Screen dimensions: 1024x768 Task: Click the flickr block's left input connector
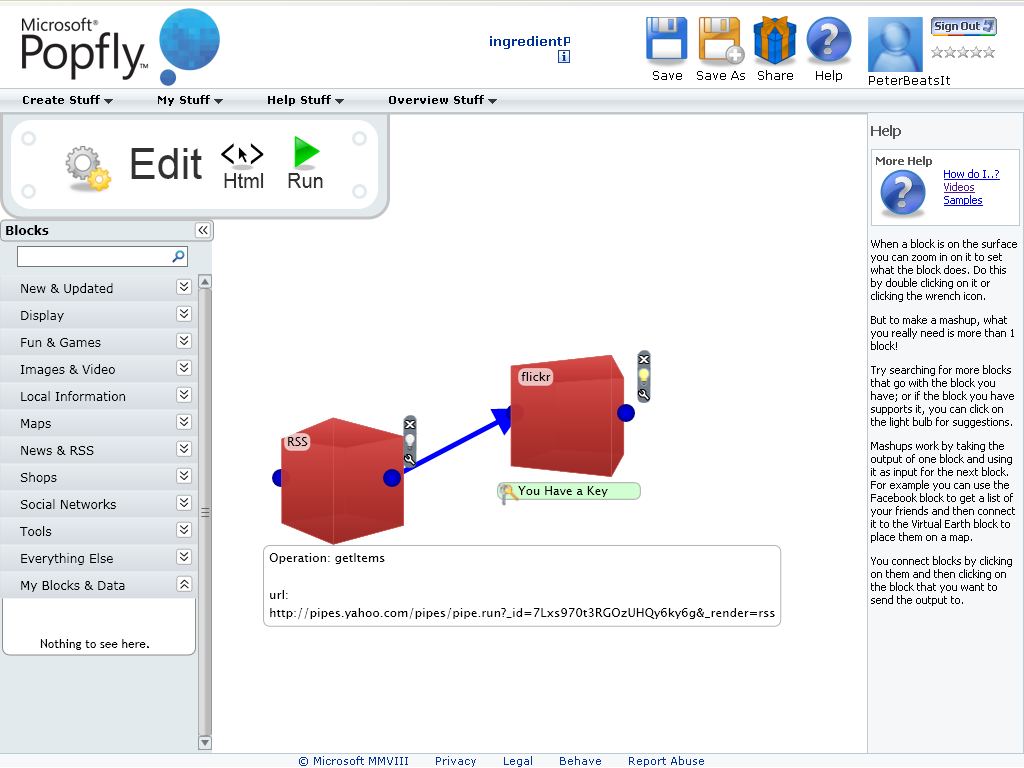[515, 413]
